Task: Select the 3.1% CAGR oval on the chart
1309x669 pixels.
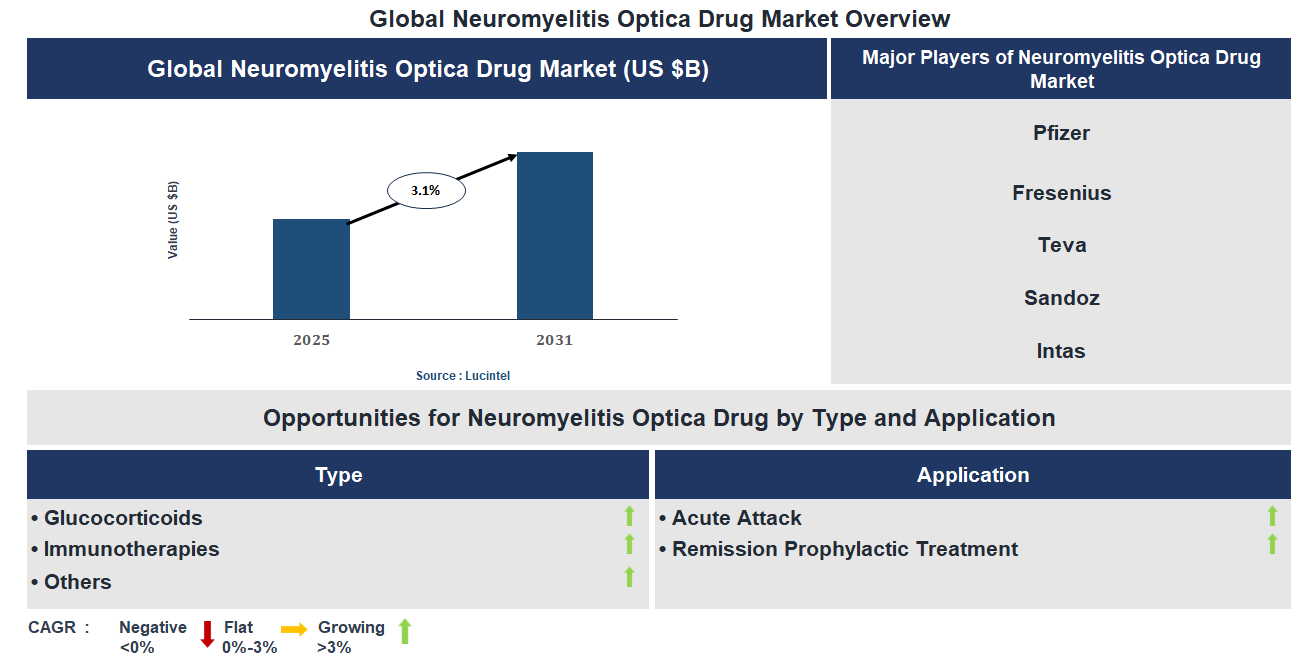Action: 426,190
